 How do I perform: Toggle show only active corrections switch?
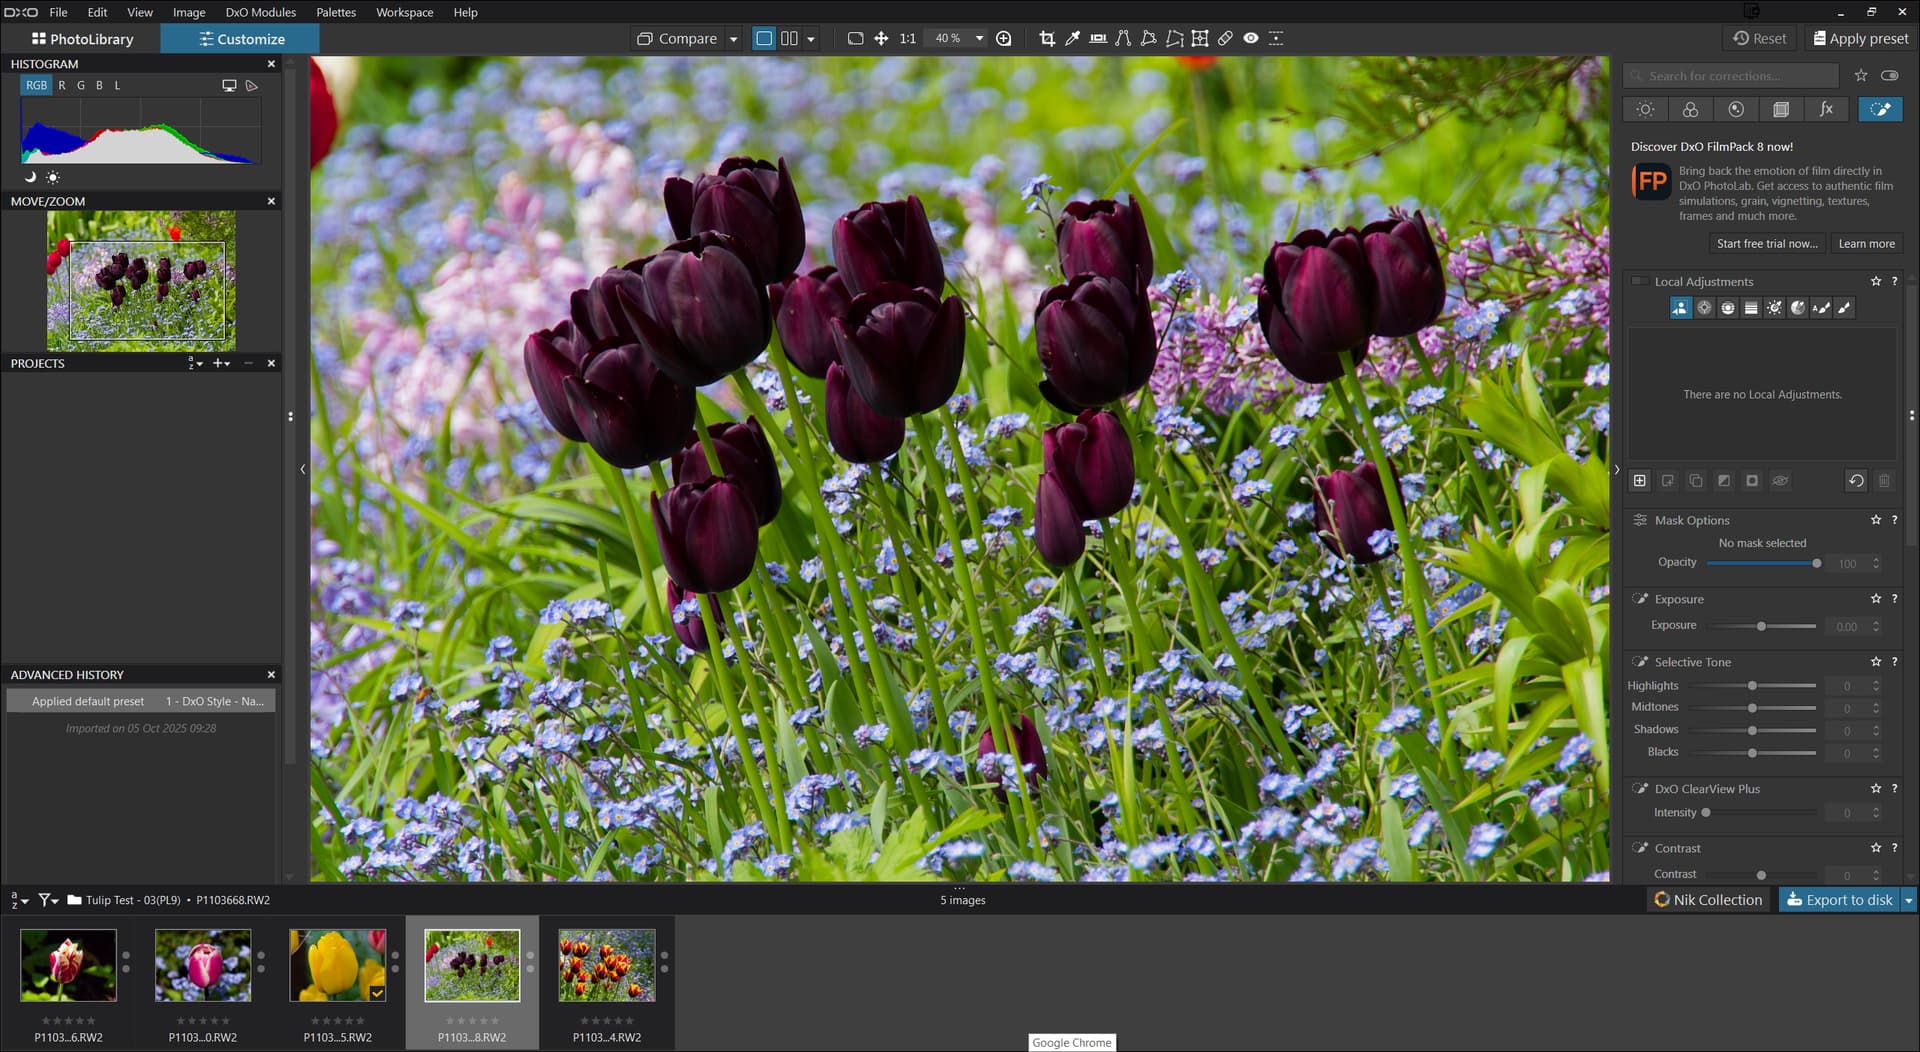coord(1889,76)
